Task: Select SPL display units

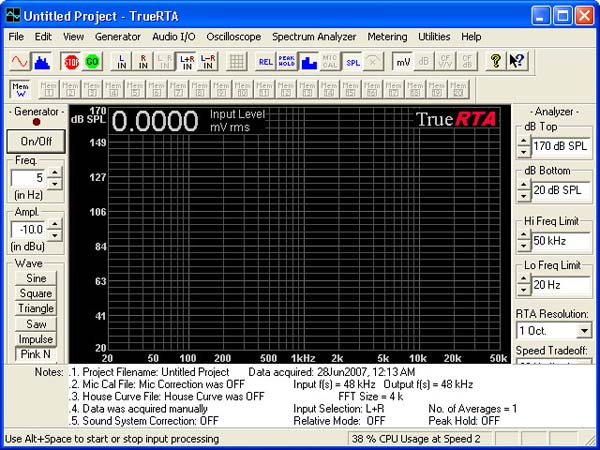Action: click(352, 61)
